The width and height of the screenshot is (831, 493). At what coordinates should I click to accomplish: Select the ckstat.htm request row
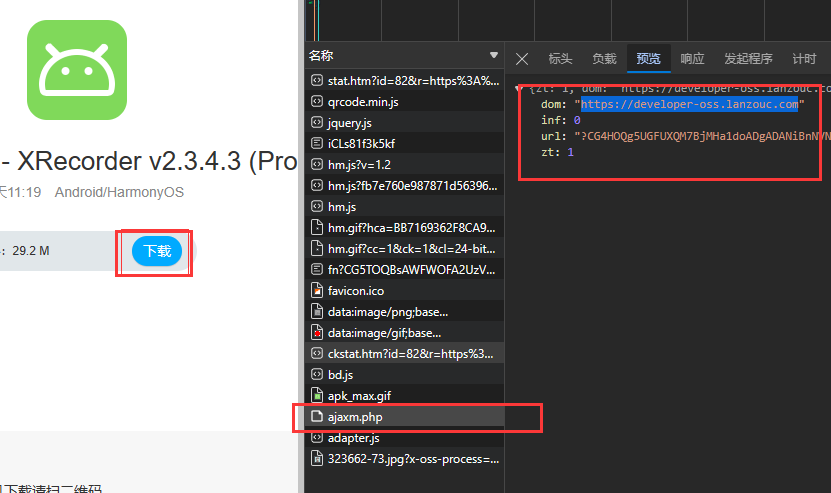coord(405,354)
